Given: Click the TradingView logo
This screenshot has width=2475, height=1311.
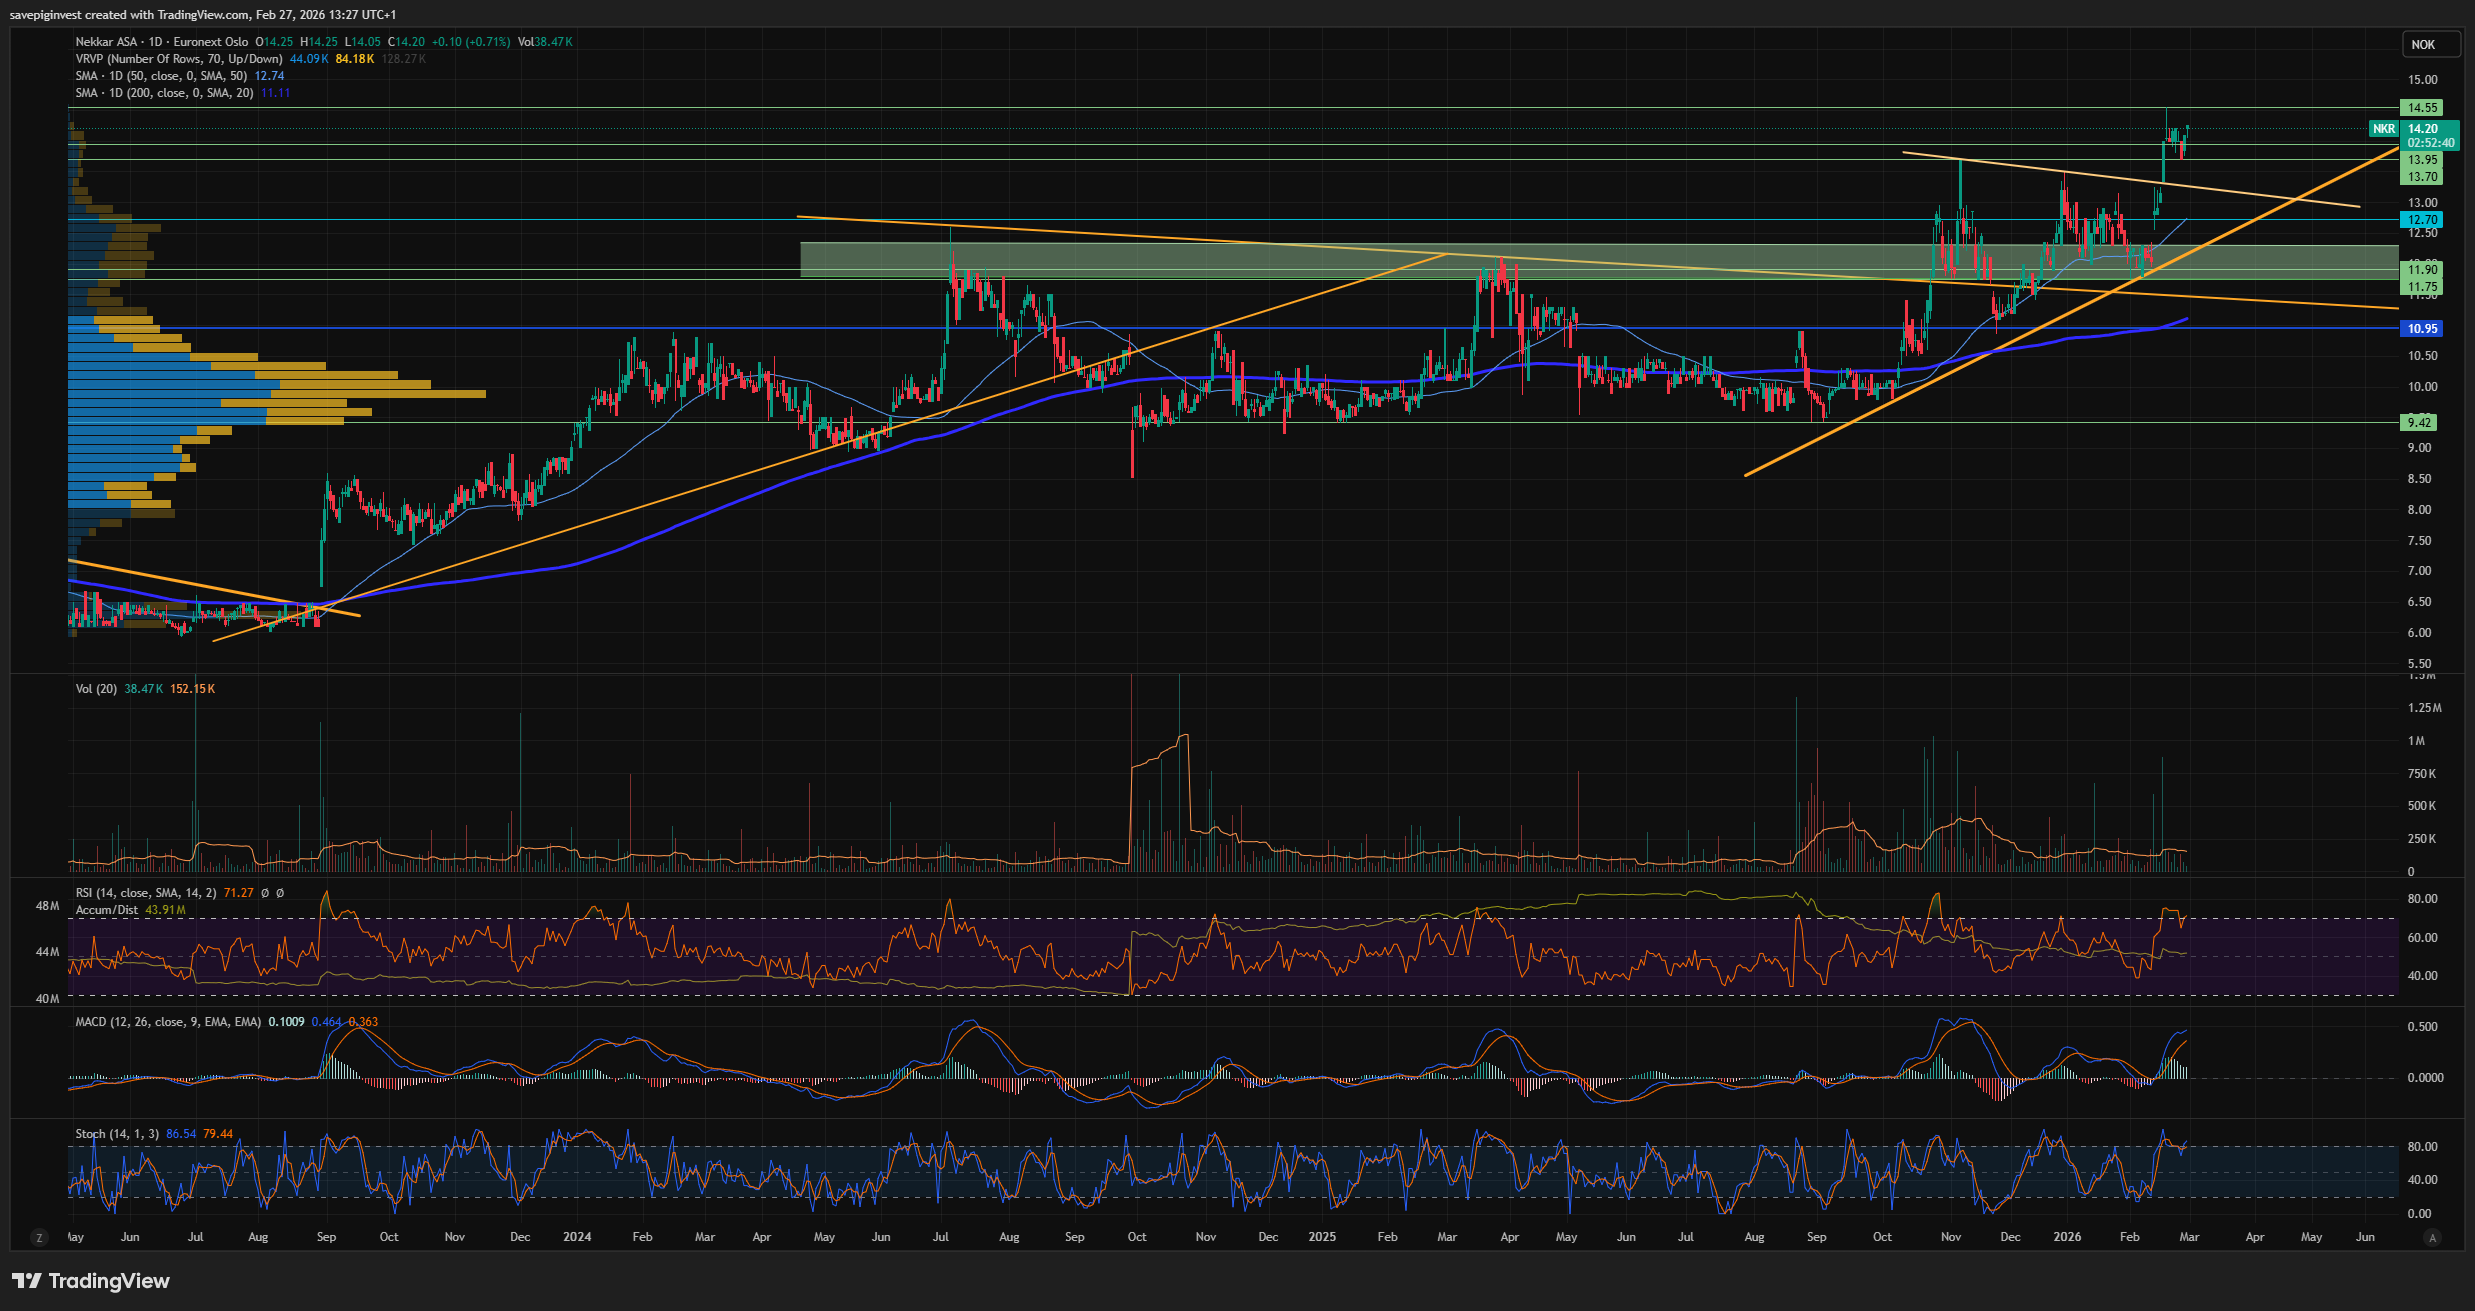Looking at the screenshot, I should tap(91, 1281).
